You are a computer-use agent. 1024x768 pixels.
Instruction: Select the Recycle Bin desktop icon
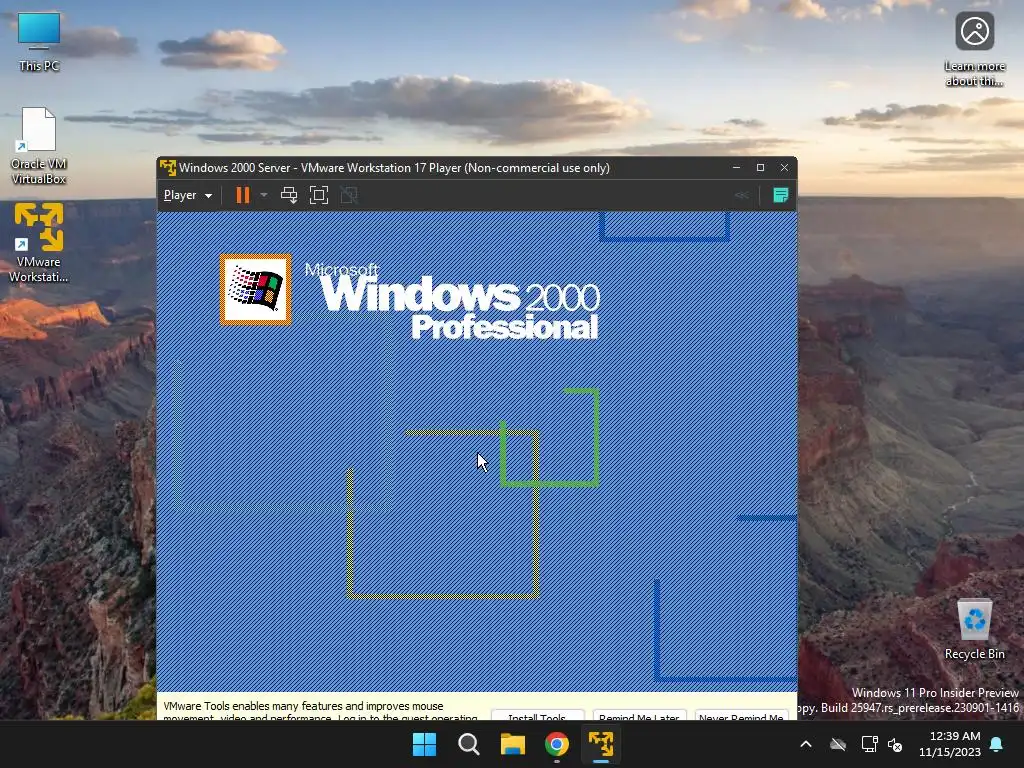pos(974,629)
